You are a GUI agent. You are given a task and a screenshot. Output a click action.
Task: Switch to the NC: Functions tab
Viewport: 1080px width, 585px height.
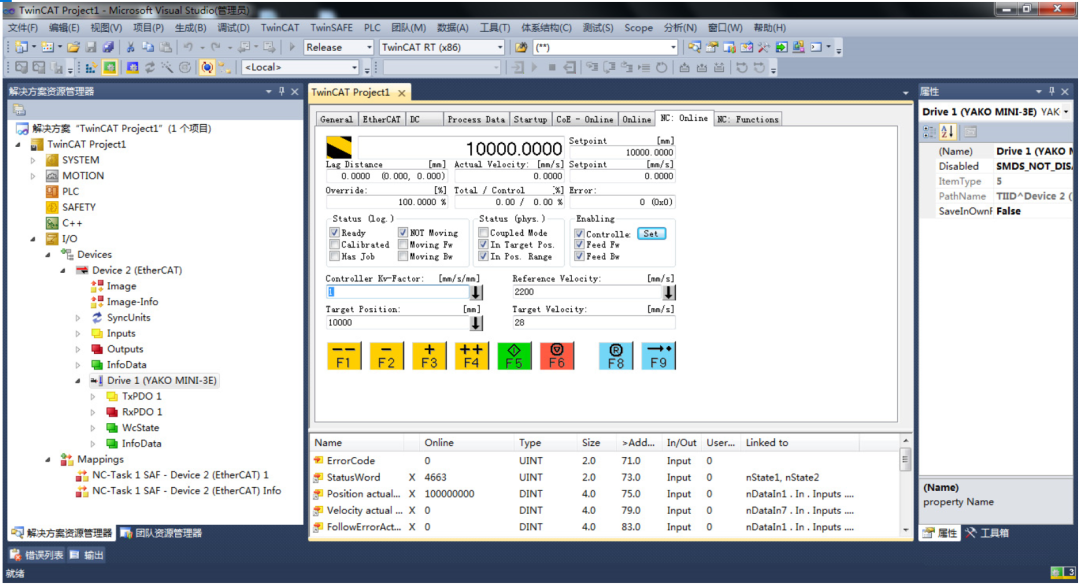coord(747,119)
